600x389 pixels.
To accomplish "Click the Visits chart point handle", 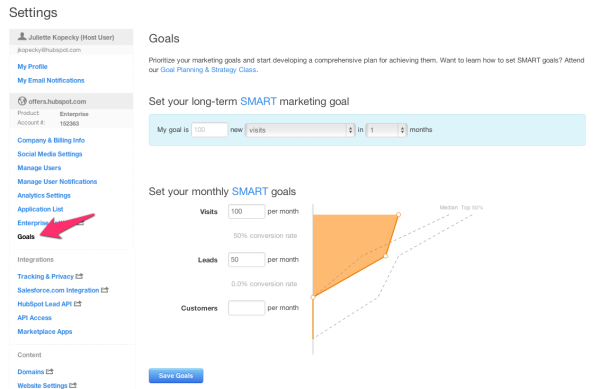I will [x=398, y=215].
